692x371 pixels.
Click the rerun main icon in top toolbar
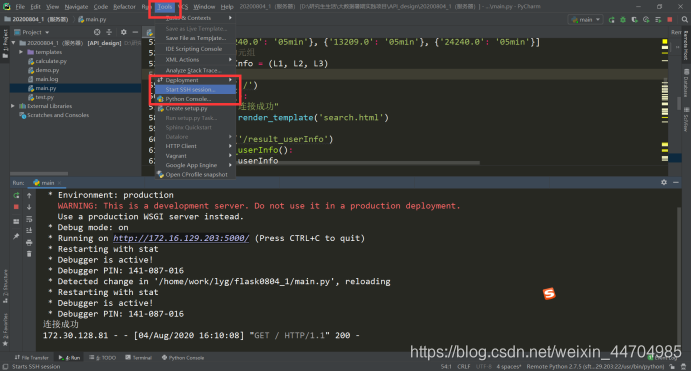pyautogui.click(x=612, y=20)
